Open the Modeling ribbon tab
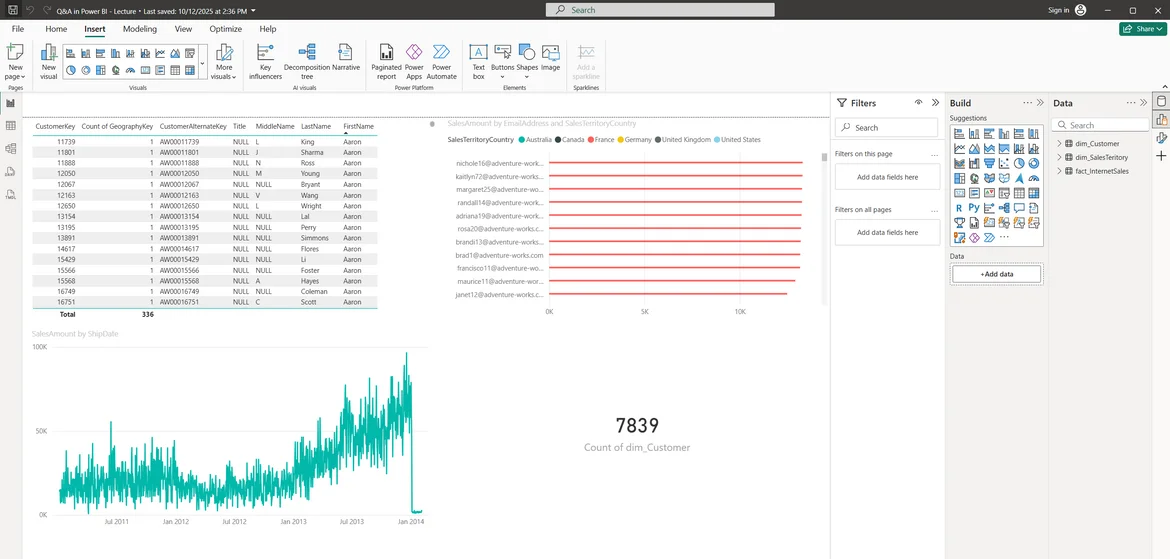This screenshot has width=1170, height=559. tap(140, 29)
